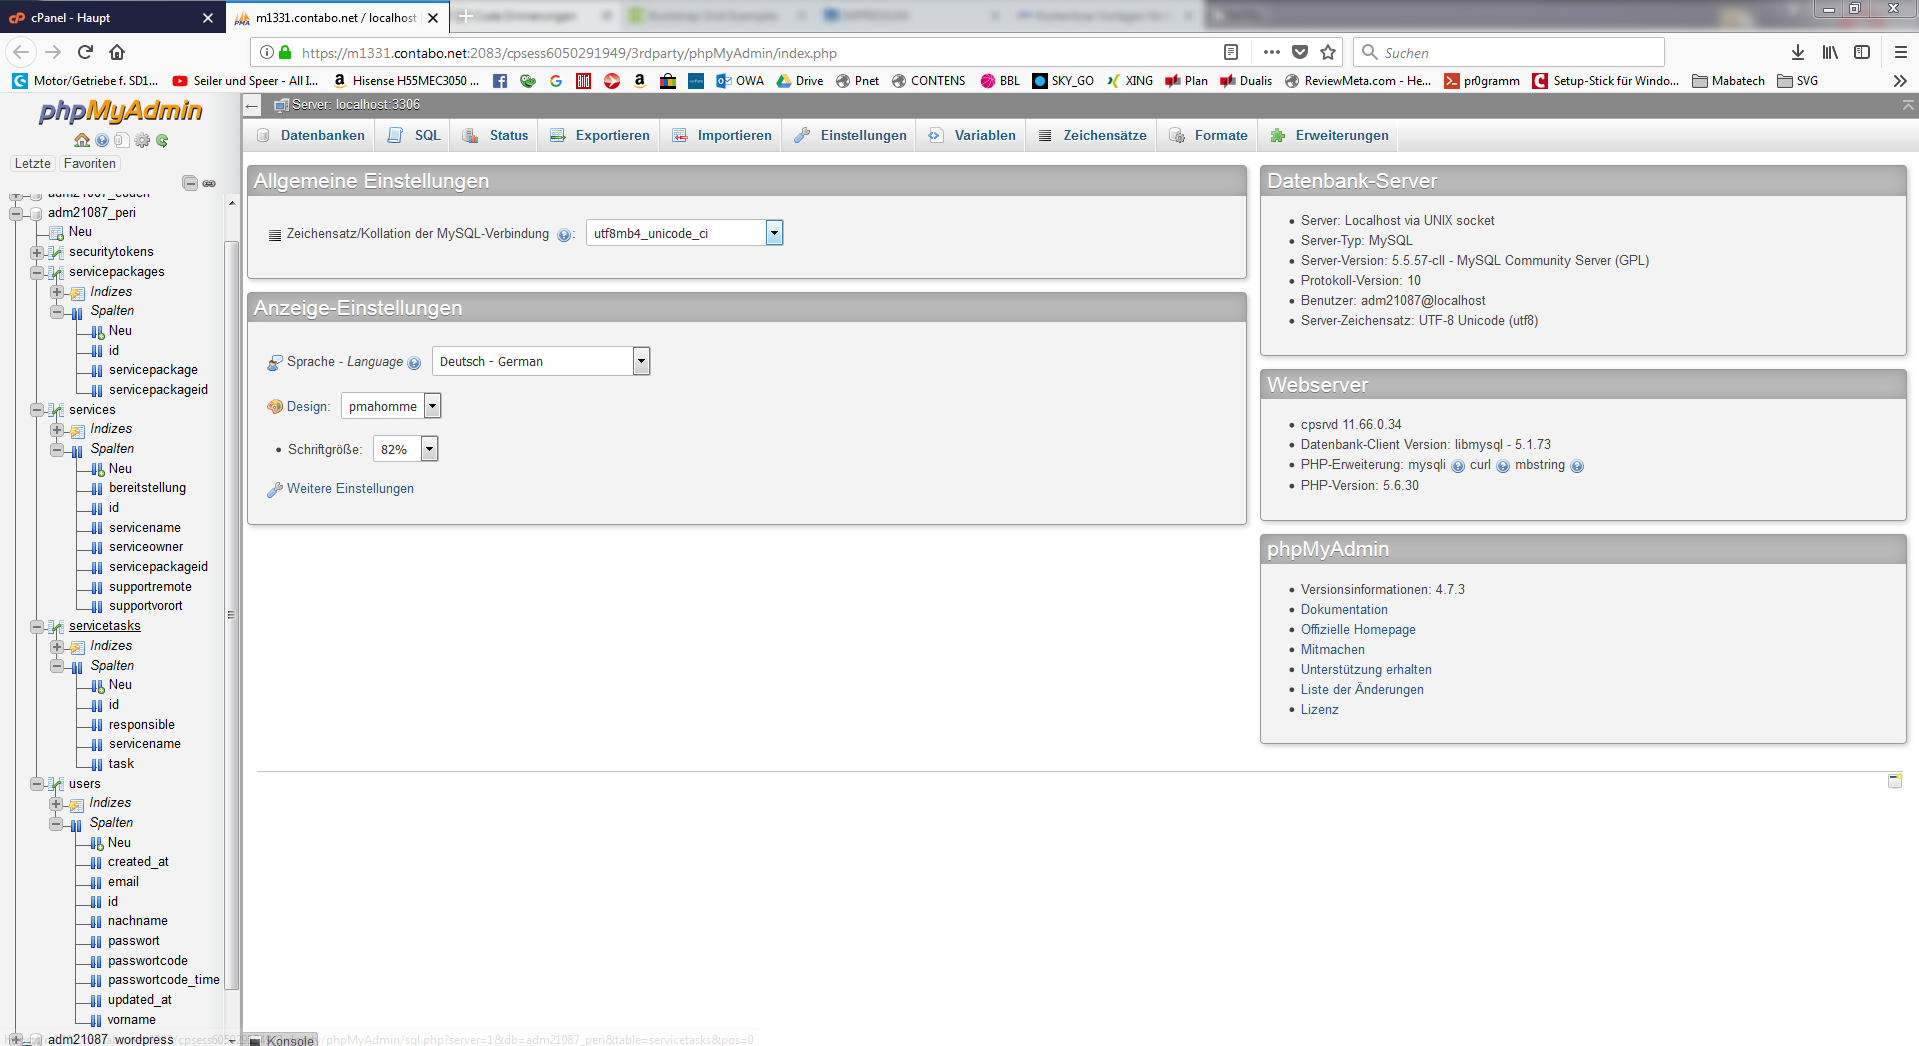Click the link-with-main-panel chain icon

(209, 183)
